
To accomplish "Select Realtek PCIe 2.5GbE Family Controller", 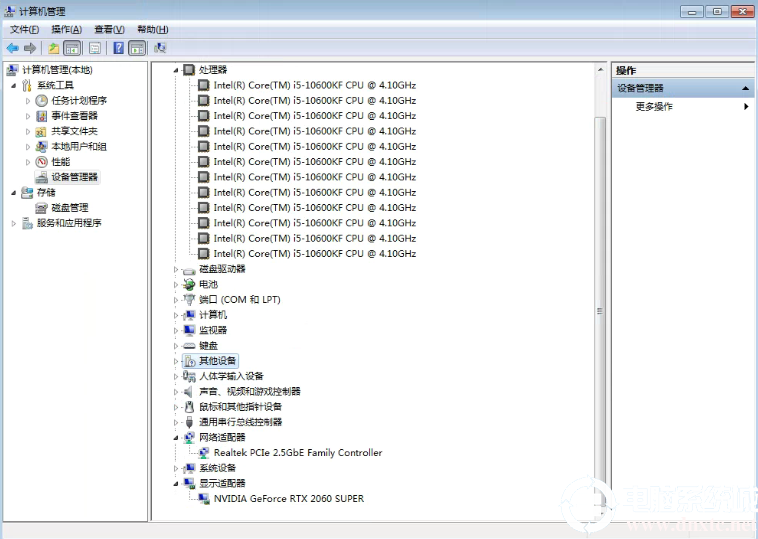I will click(x=298, y=452).
